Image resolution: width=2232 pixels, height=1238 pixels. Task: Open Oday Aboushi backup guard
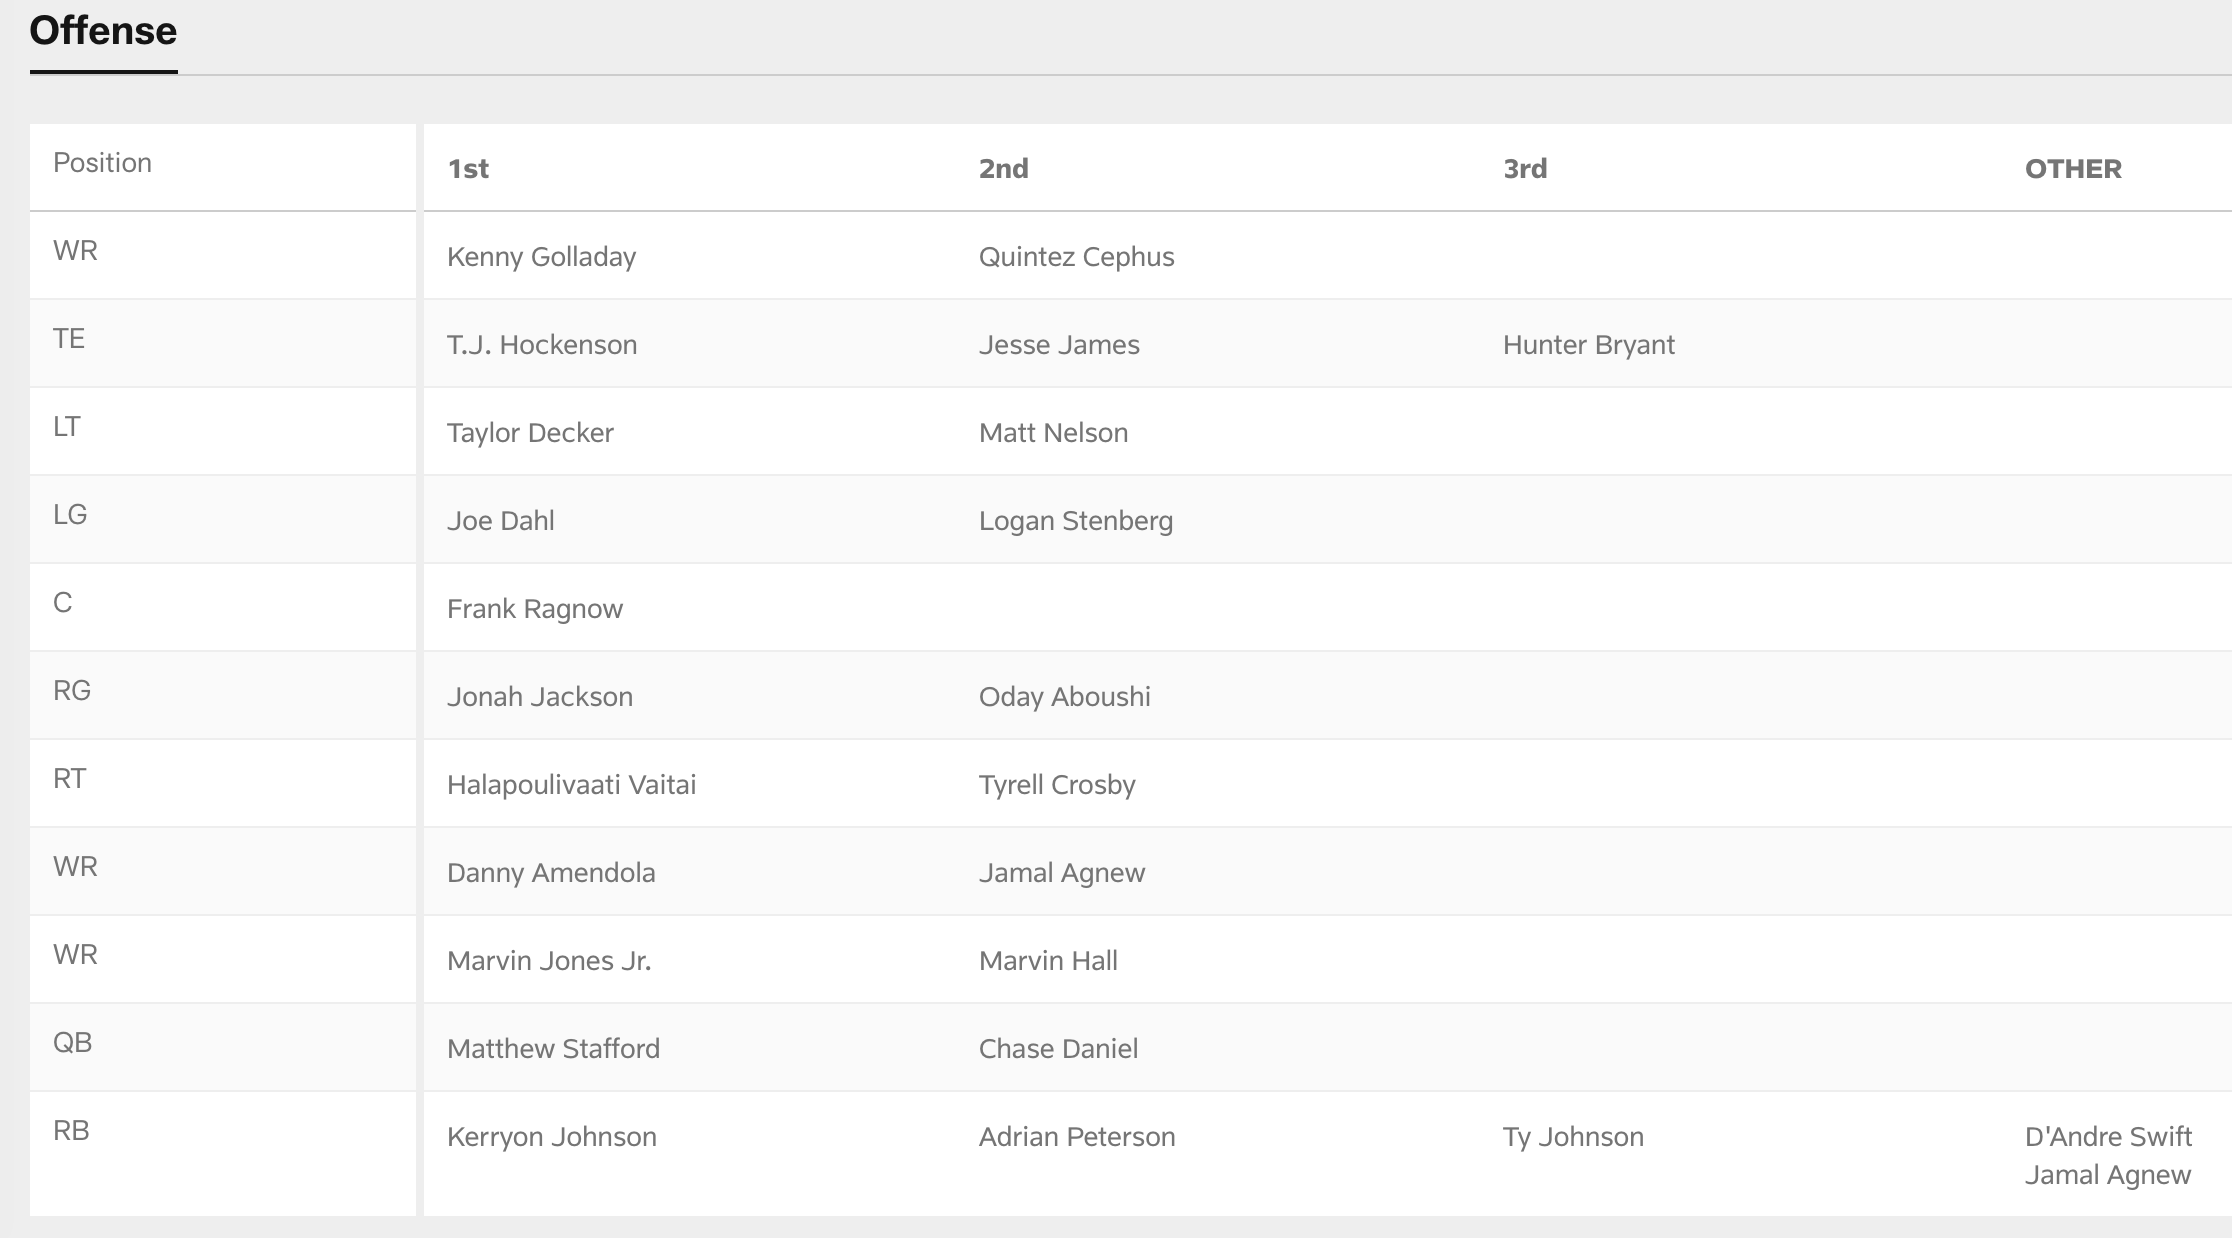coord(1064,697)
